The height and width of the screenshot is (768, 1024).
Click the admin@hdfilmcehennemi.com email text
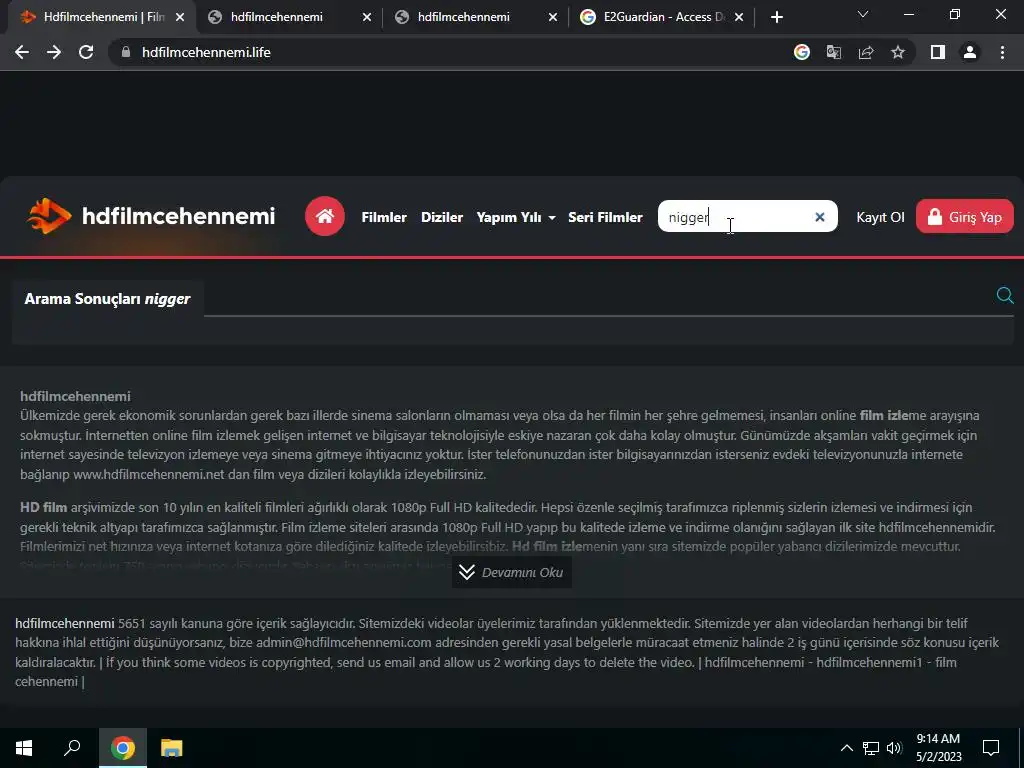pyautogui.click(x=344, y=643)
